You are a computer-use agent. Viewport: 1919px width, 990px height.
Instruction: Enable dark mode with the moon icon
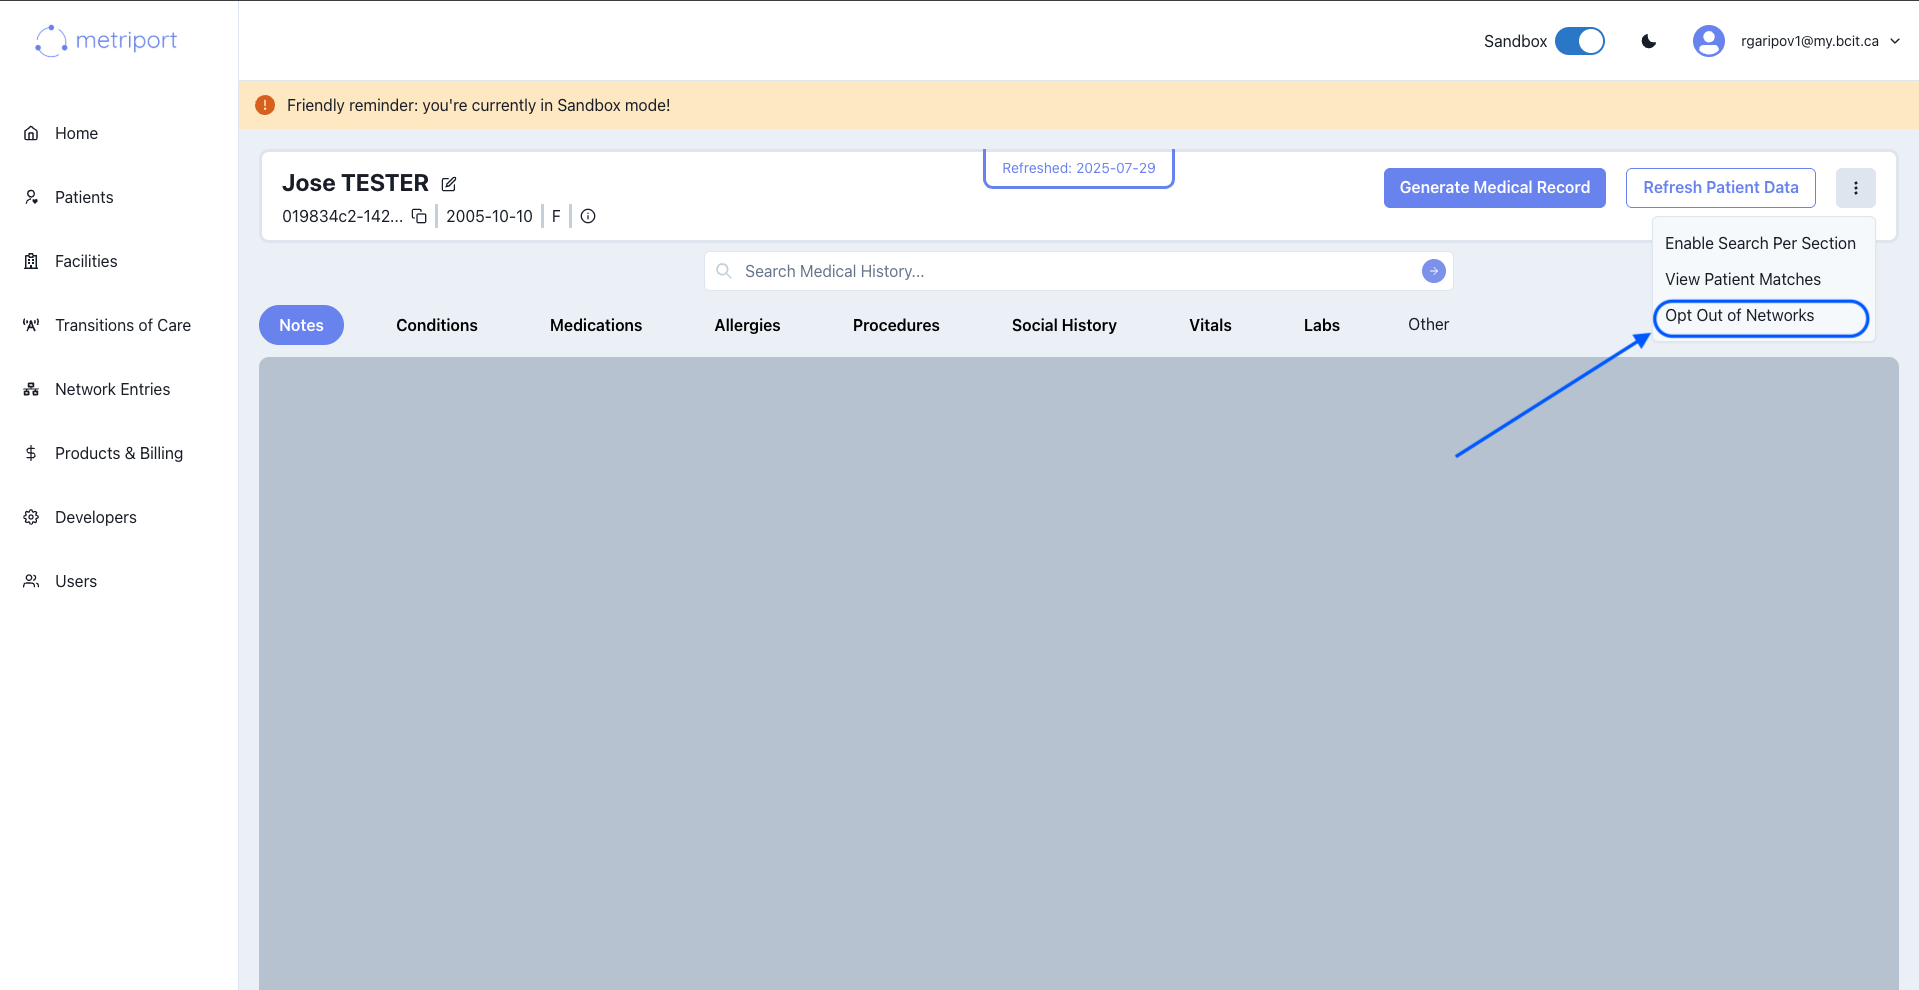pos(1647,41)
